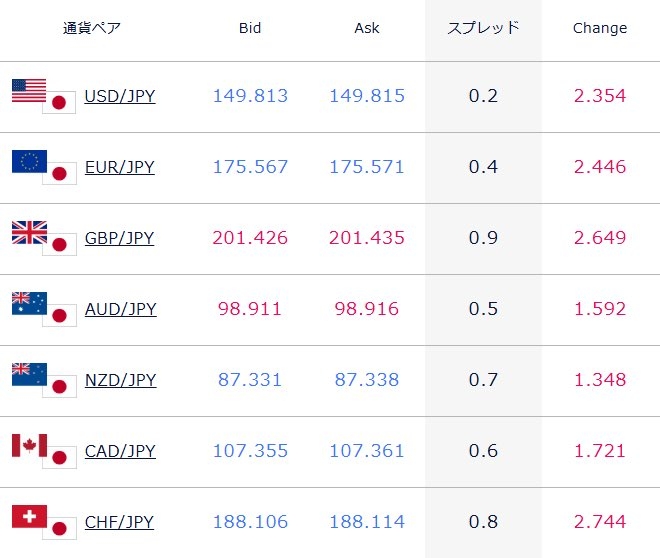Click the Canadian flag icon for CAD/JPY
Screen dimensions: 660x558
pos(28,445)
